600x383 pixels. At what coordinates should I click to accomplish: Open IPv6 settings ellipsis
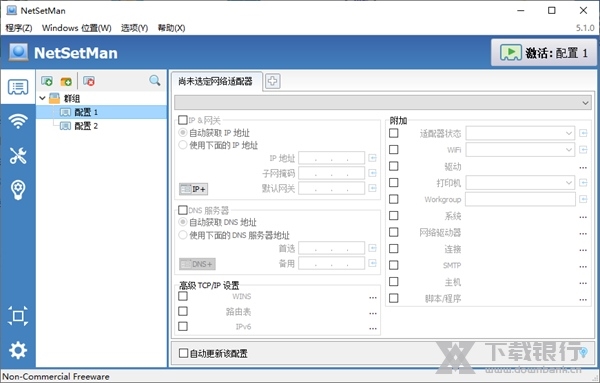click(373, 328)
